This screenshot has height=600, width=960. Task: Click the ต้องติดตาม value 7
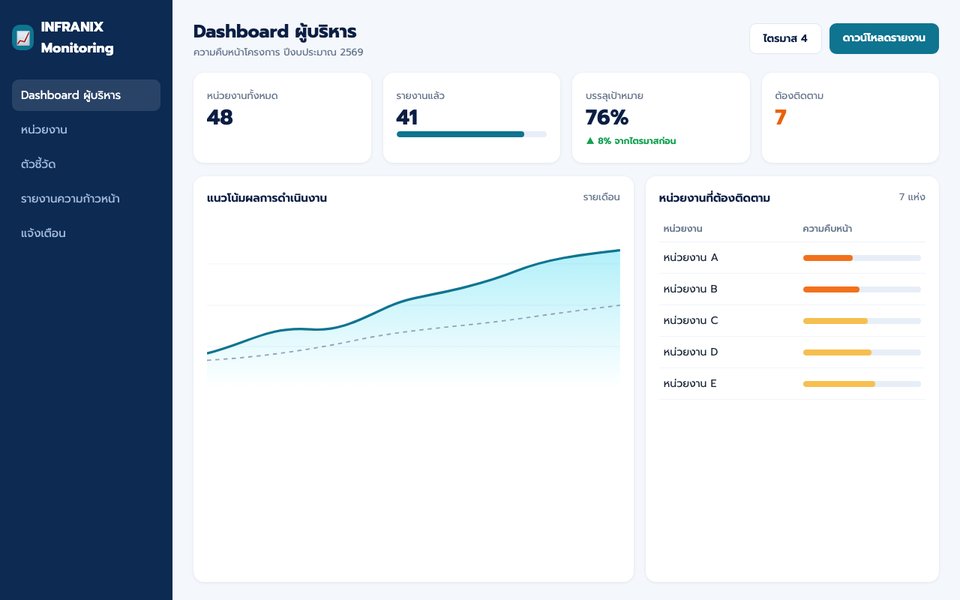pyautogui.click(x=780, y=117)
